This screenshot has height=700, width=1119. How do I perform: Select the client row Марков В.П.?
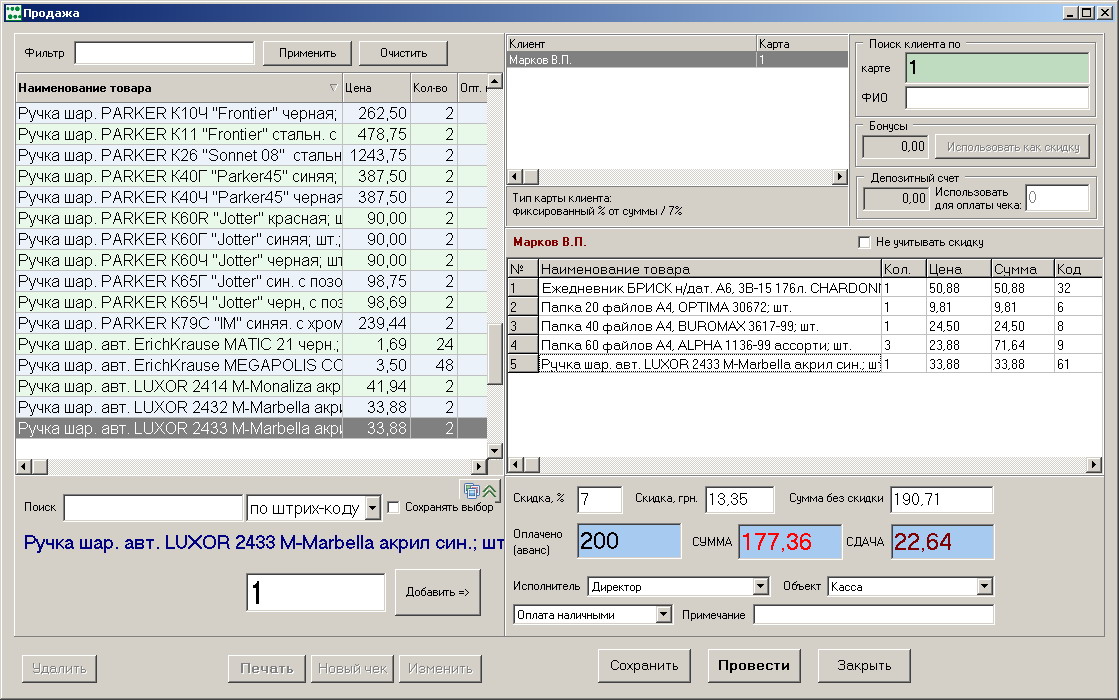click(677, 60)
